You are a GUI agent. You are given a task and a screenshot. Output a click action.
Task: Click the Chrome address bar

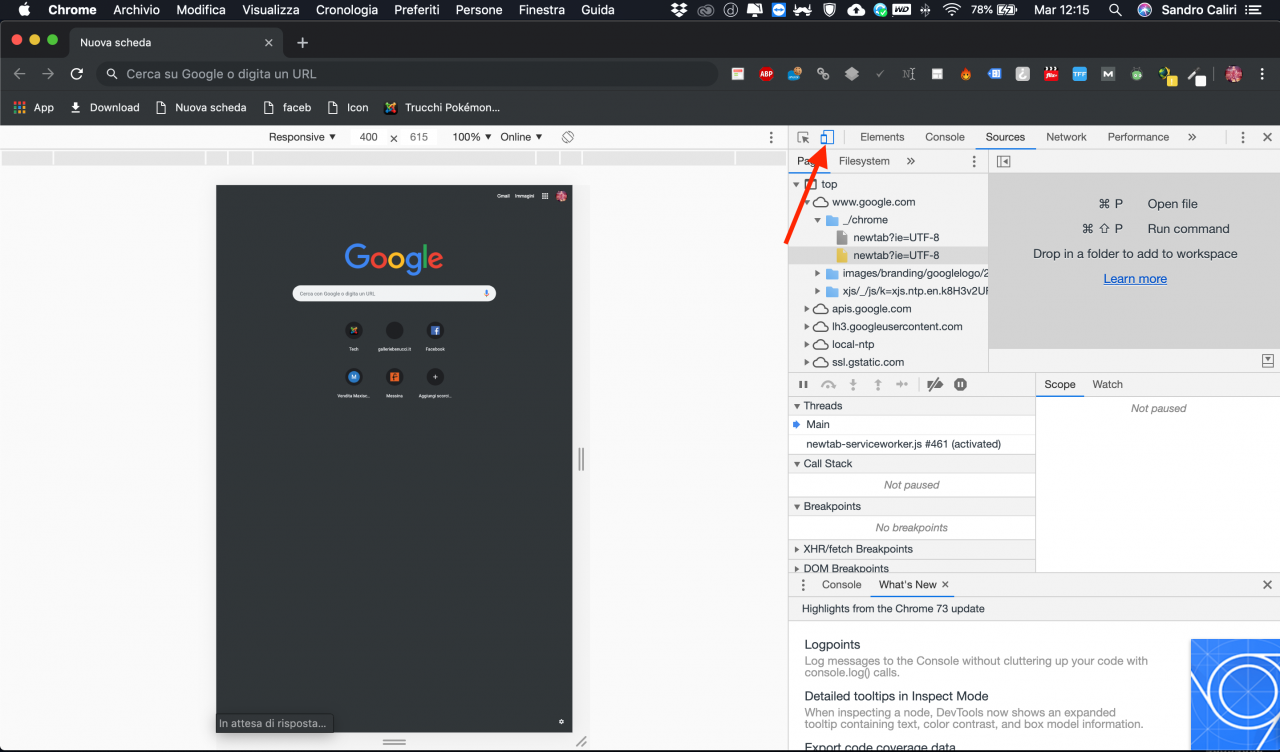[x=407, y=74]
